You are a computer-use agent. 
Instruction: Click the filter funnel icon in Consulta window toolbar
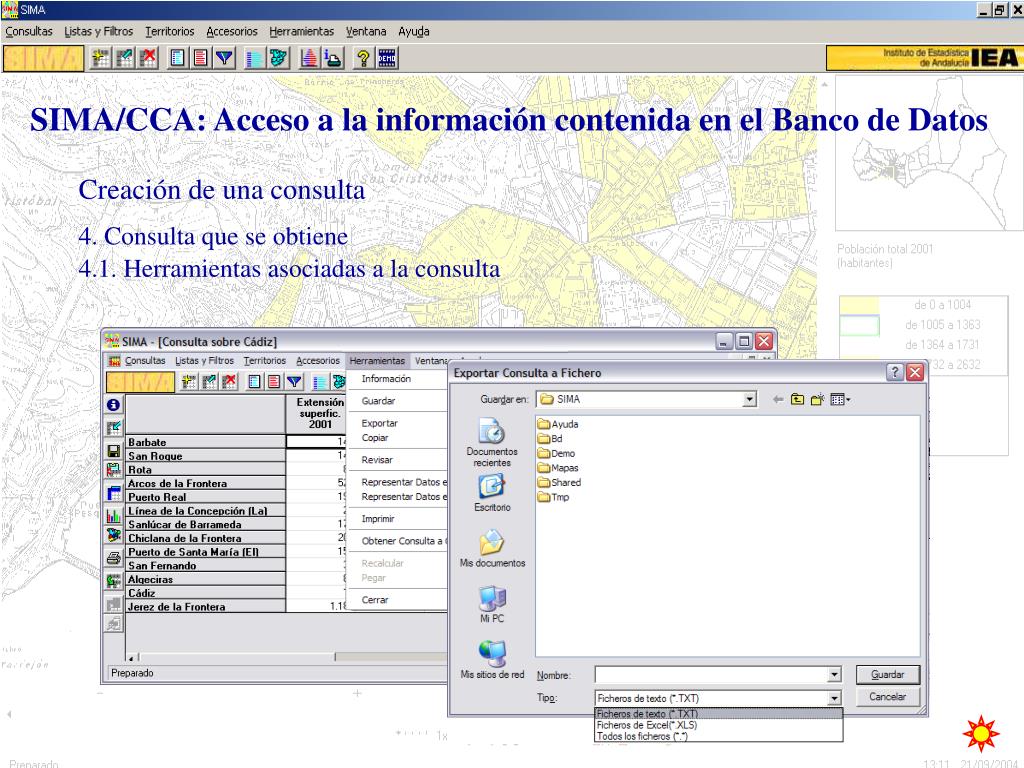[295, 382]
